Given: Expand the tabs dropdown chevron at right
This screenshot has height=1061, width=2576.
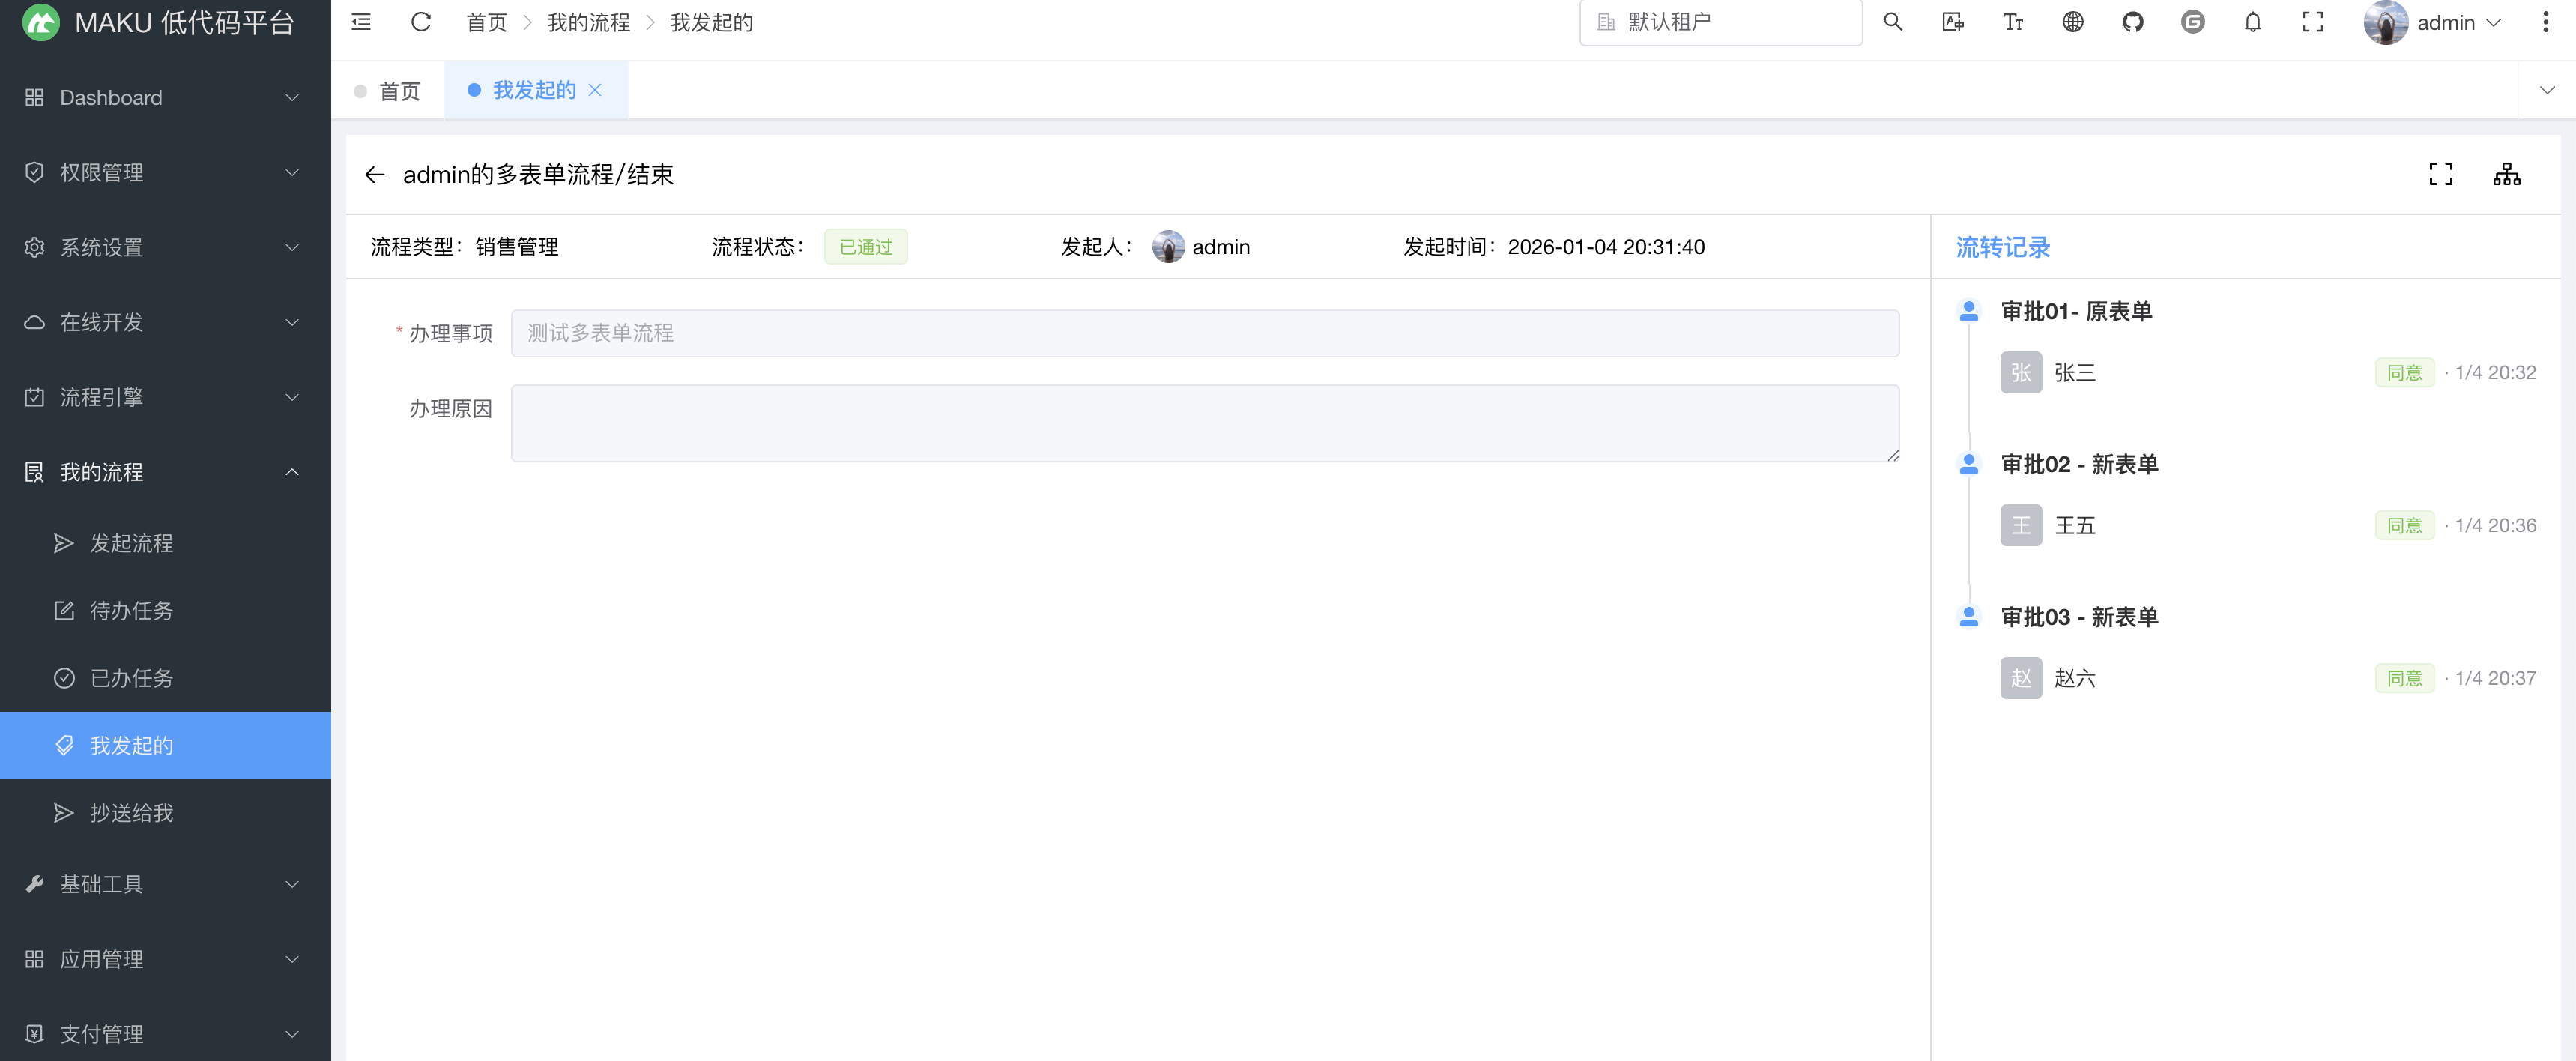Looking at the screenshot, I should point(2546,90).
